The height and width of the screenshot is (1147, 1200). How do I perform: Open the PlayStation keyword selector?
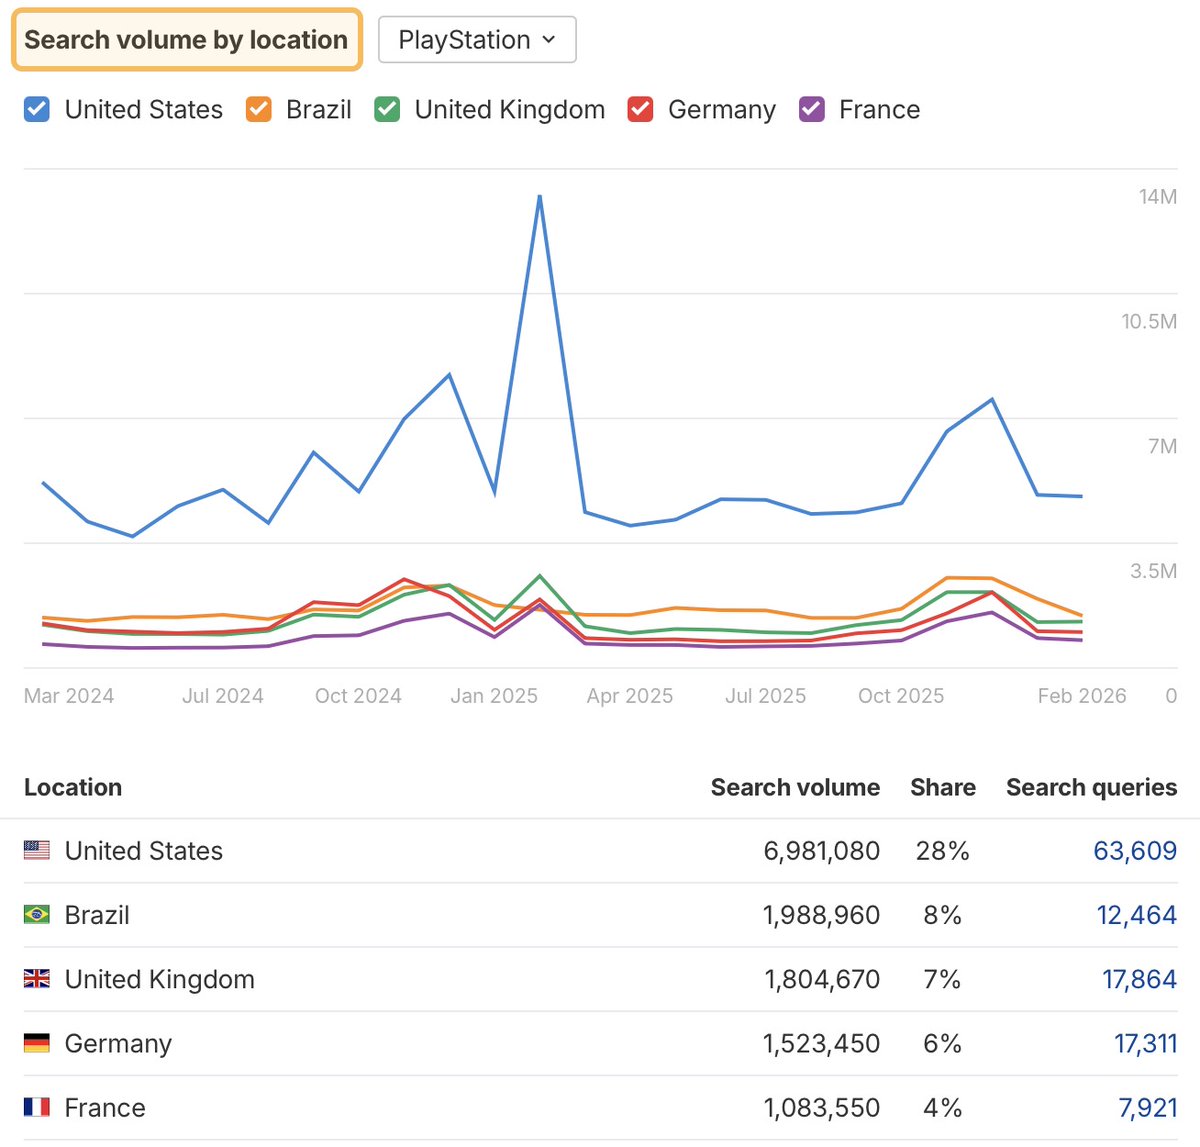477,40
